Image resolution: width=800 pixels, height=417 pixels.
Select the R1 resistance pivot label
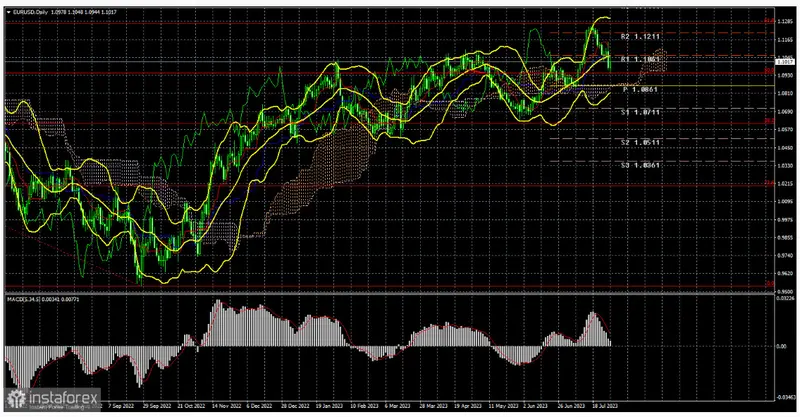[640, 60]
